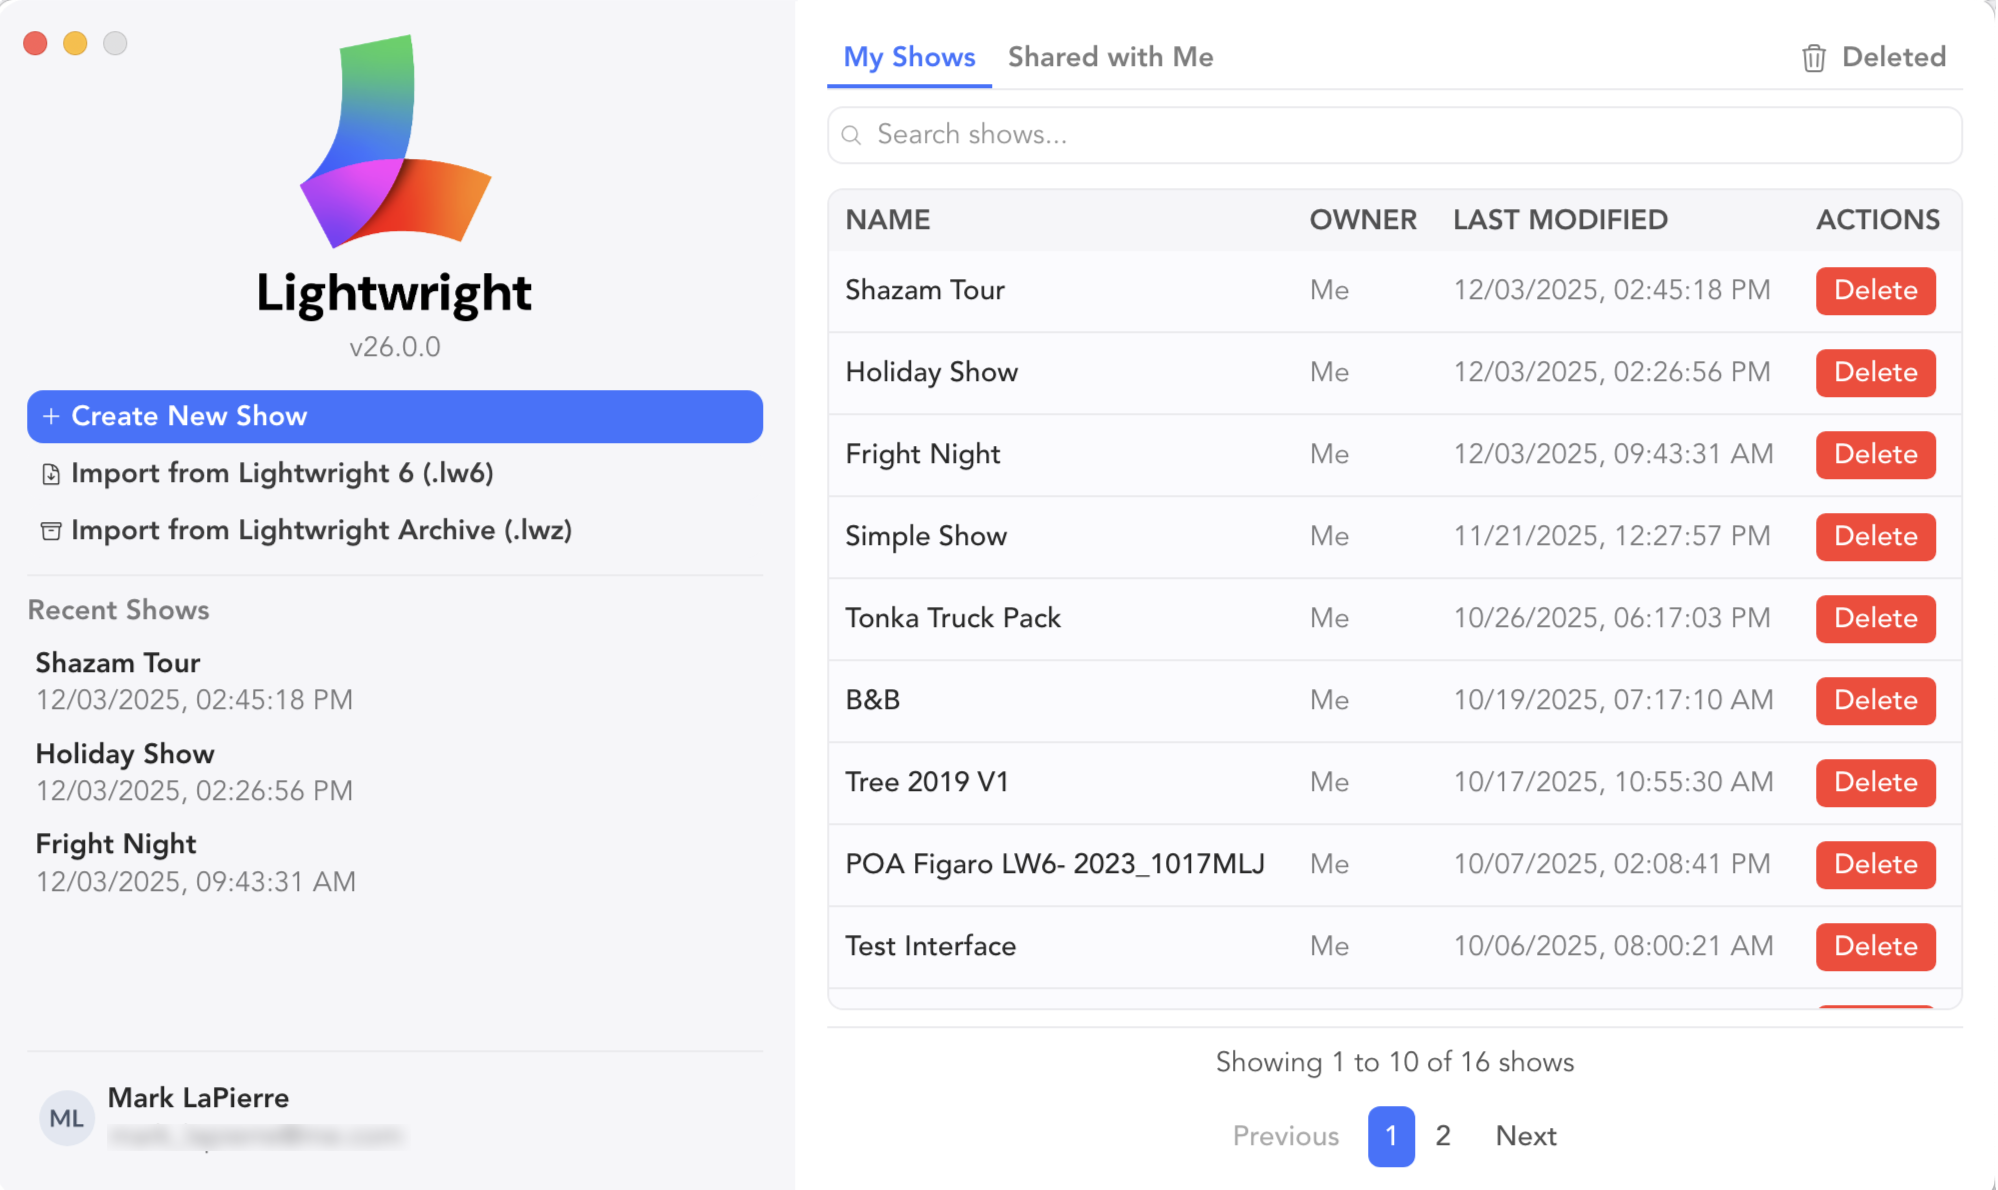Click the yellow minimize window button
1998x1190 pixels.
(x=75, y=43)
